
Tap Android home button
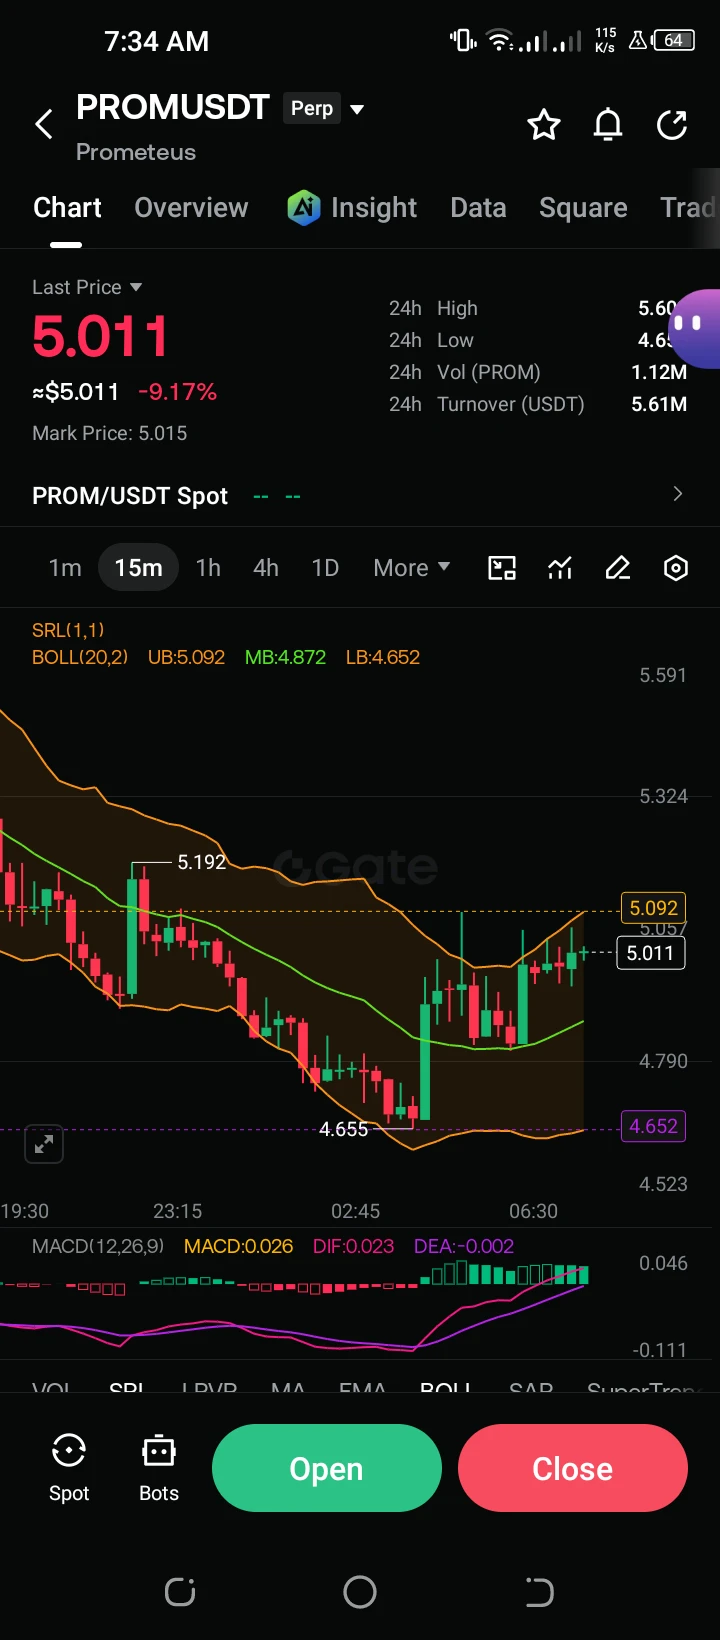(x=360, y=1591)
